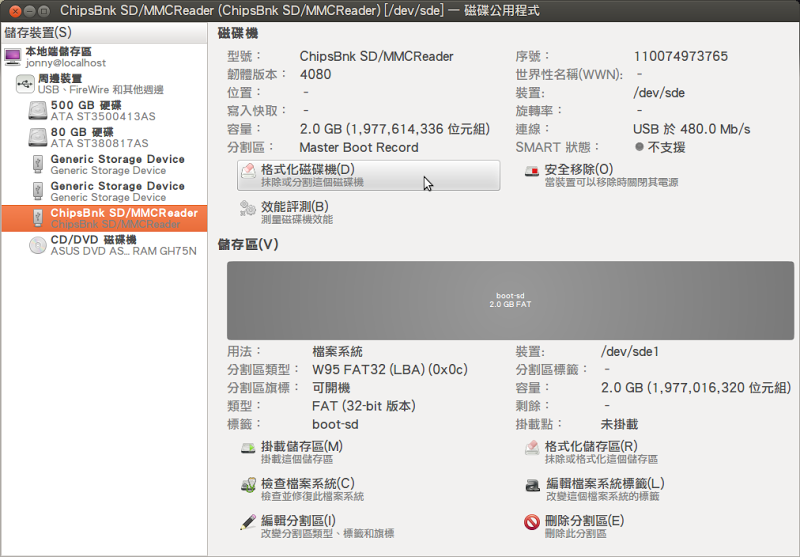Click the CD/DVD 磁碟機 disc icon
Screen dimensions: 800x557
pos(38,245)
